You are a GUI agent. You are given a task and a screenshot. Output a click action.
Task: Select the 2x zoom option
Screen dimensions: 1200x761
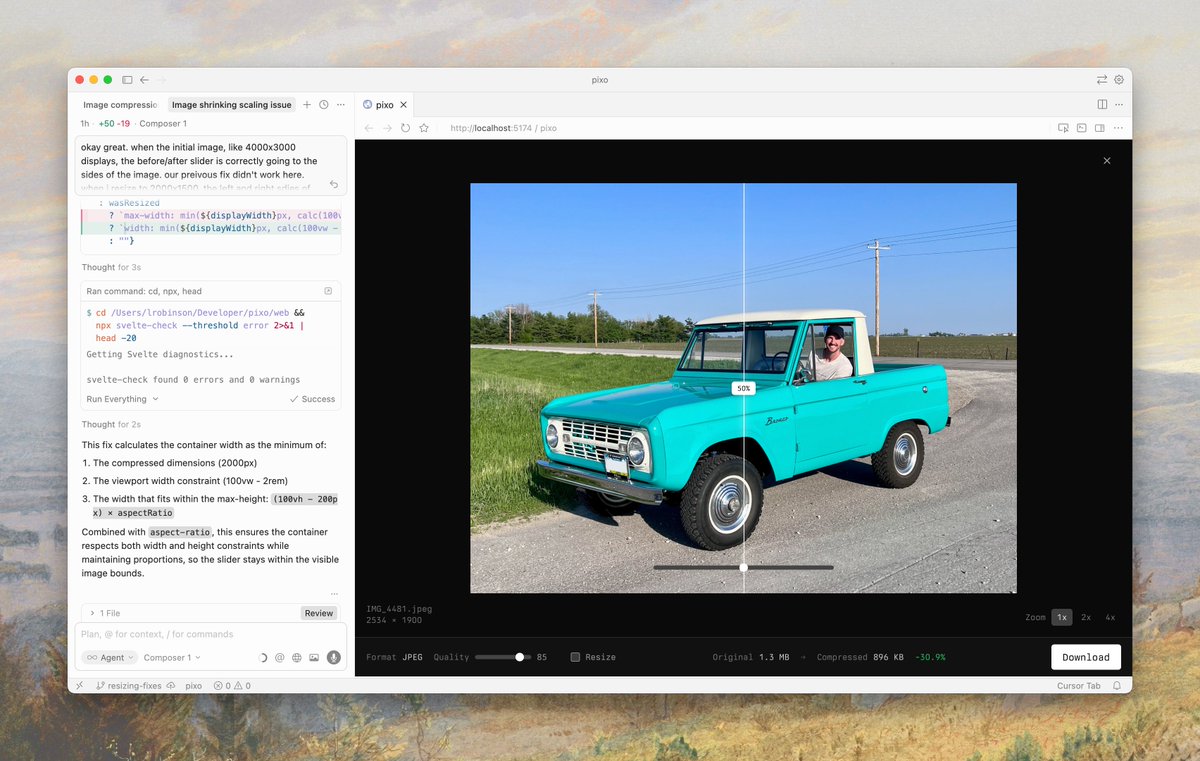coord(1086,617)
